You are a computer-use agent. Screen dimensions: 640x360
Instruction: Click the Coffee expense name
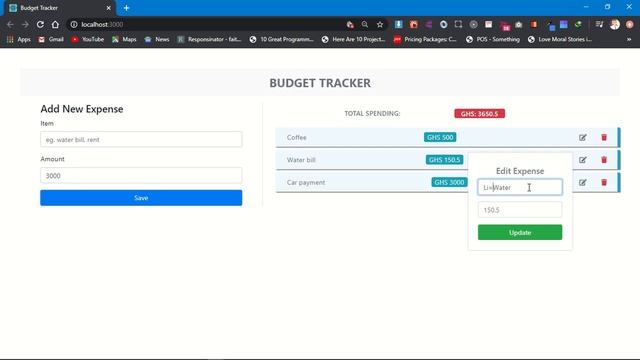point(296,138)
